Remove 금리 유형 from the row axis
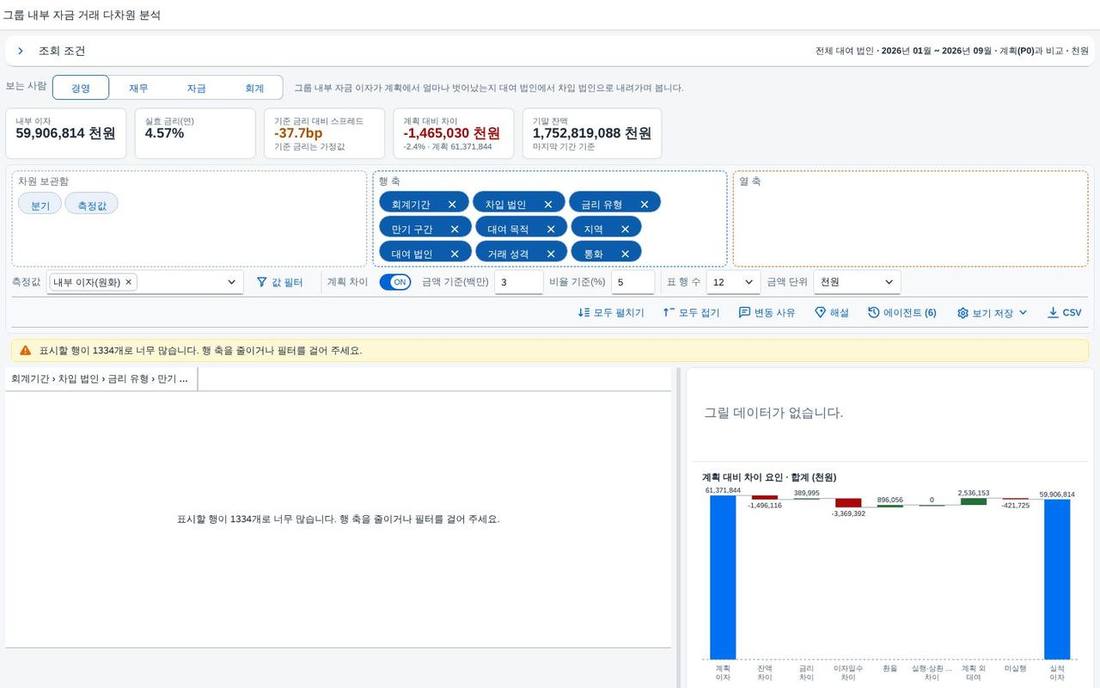This screenshot has width=1100, height=688. tap(644, 204)
